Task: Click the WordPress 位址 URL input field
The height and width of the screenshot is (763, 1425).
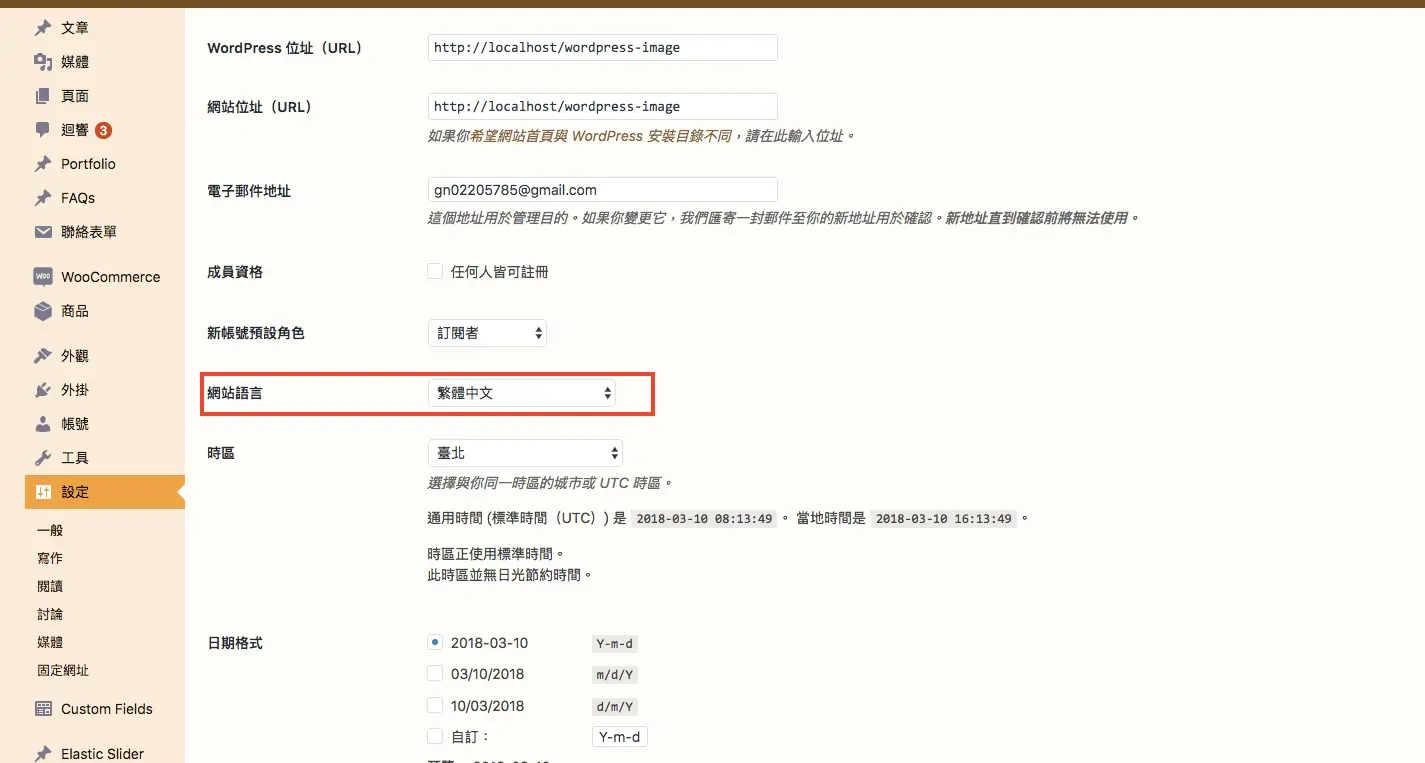Action: (x=603, y=47)
